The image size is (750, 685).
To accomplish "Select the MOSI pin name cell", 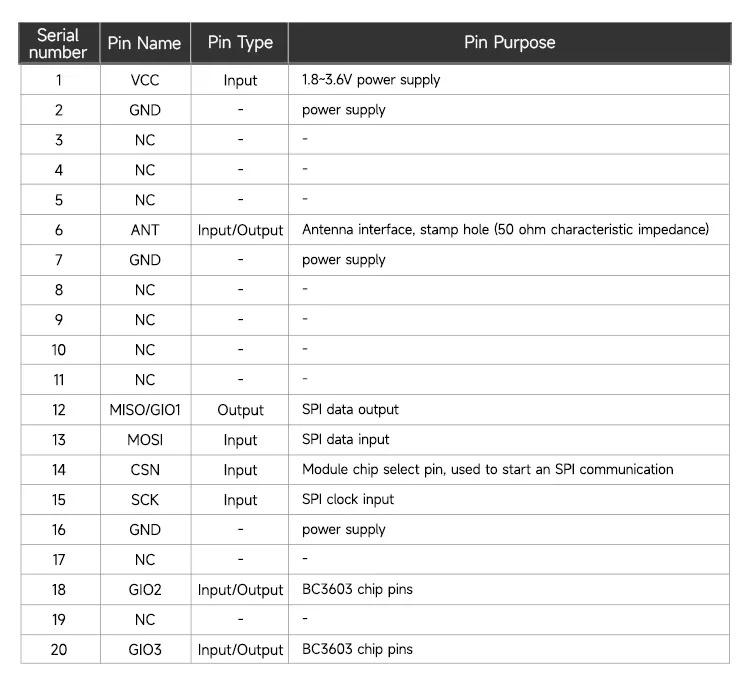I will (145, 440).
